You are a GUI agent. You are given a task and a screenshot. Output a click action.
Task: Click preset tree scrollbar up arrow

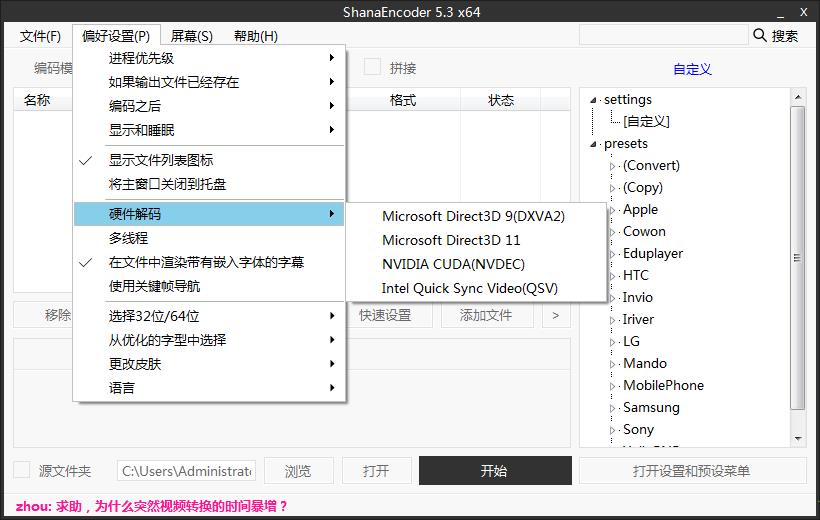tap(798, 97)
